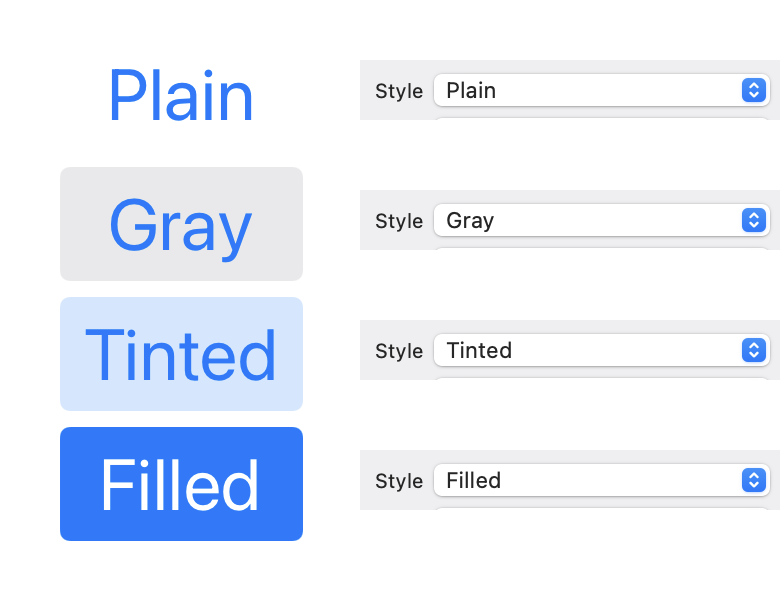Click the blue chevron icon on the Gray popup
The image size is (780, 600).
[754, 220]
